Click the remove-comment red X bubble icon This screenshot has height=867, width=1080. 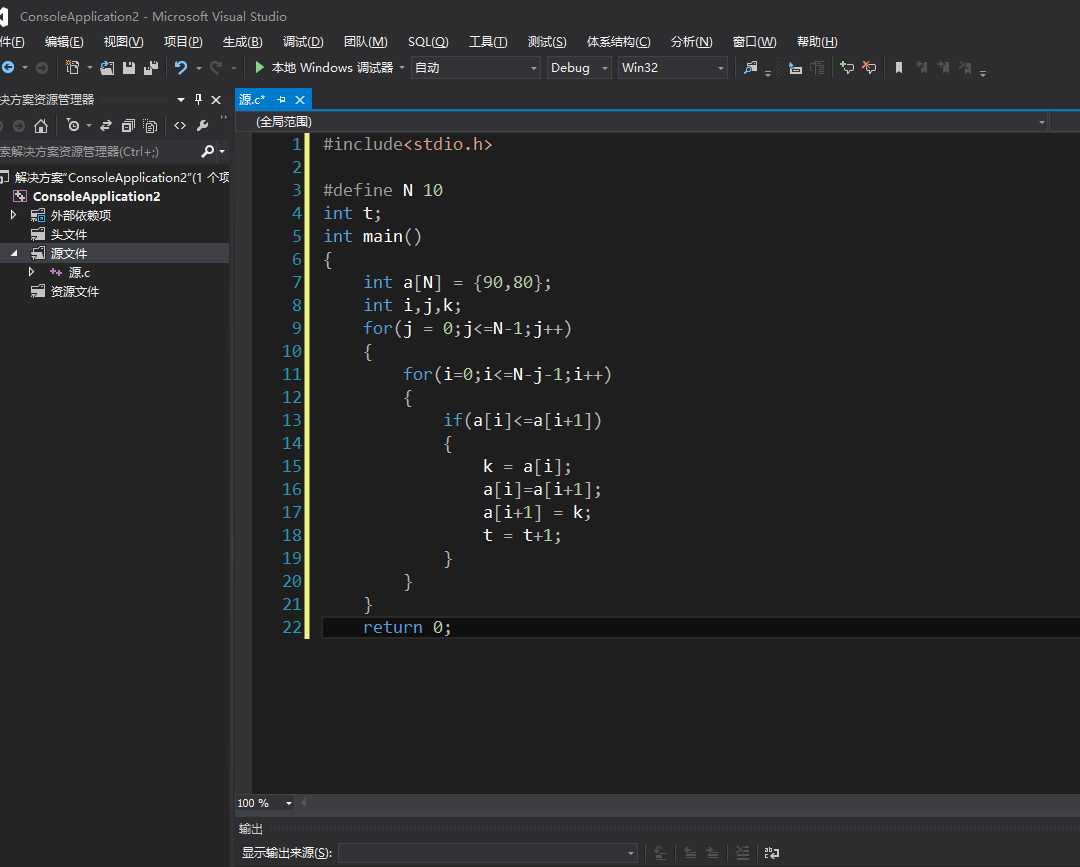[x=869, y=67]
